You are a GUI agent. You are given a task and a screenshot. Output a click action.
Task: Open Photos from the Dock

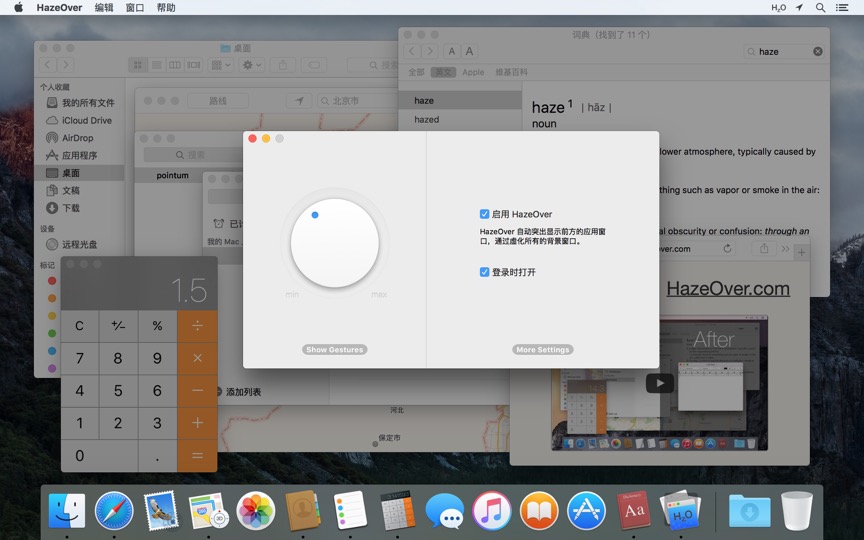pyautogui.click(x=256, y=510)
